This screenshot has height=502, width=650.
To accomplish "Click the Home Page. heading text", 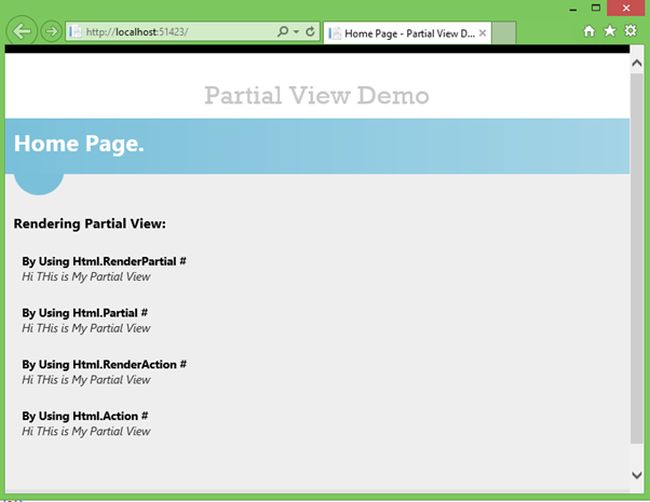I will click(79, 144).
